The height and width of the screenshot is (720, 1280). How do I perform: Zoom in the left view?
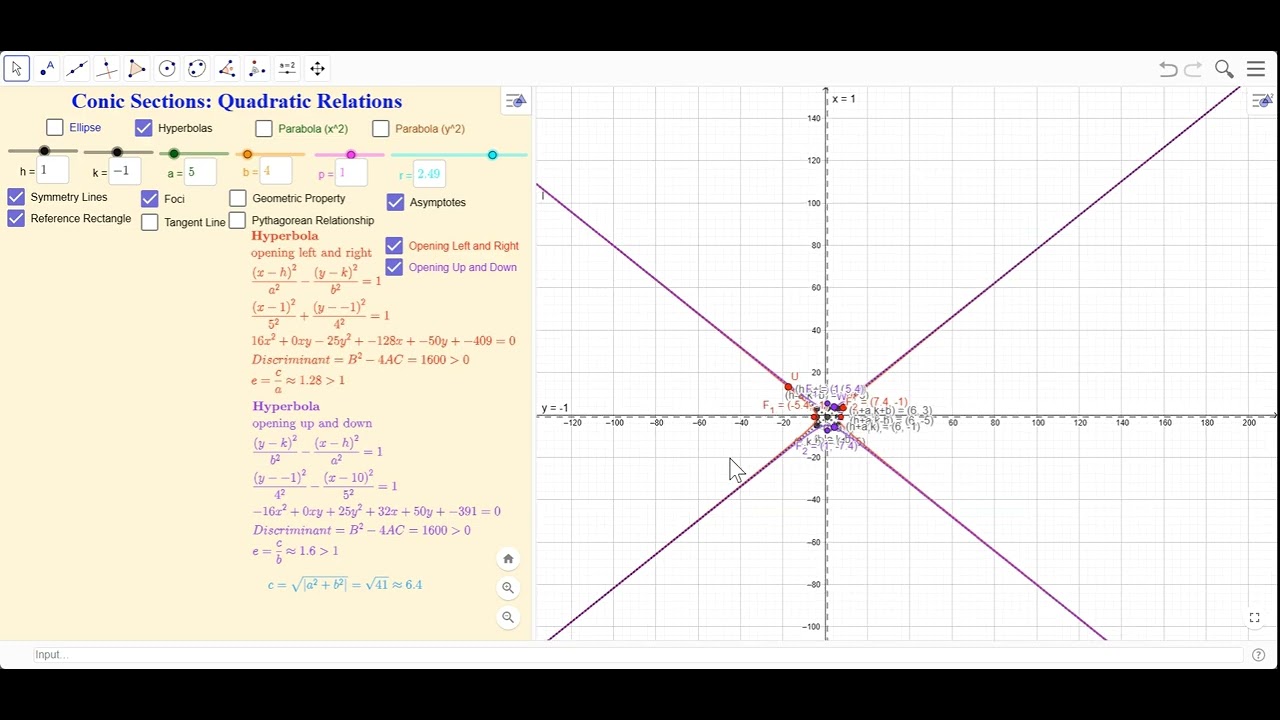click(508, 588)
